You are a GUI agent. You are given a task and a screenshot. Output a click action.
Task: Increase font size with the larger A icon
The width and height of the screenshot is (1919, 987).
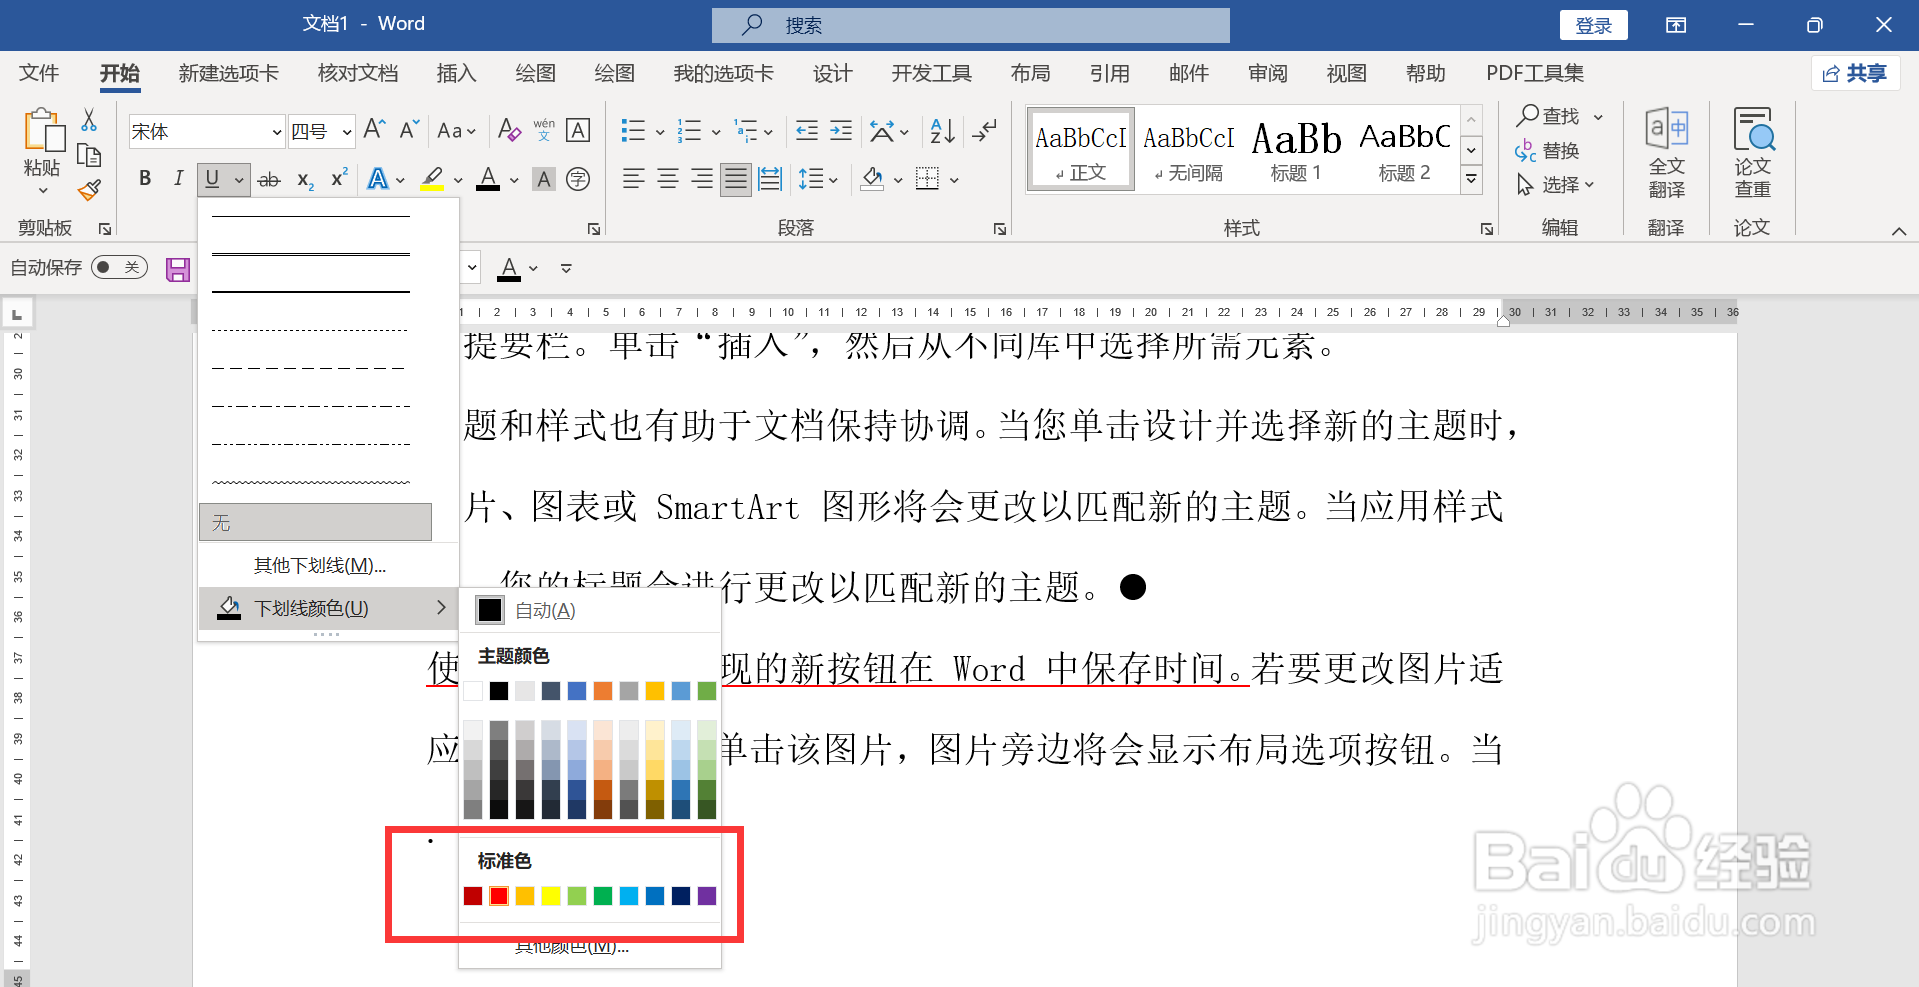374,130
